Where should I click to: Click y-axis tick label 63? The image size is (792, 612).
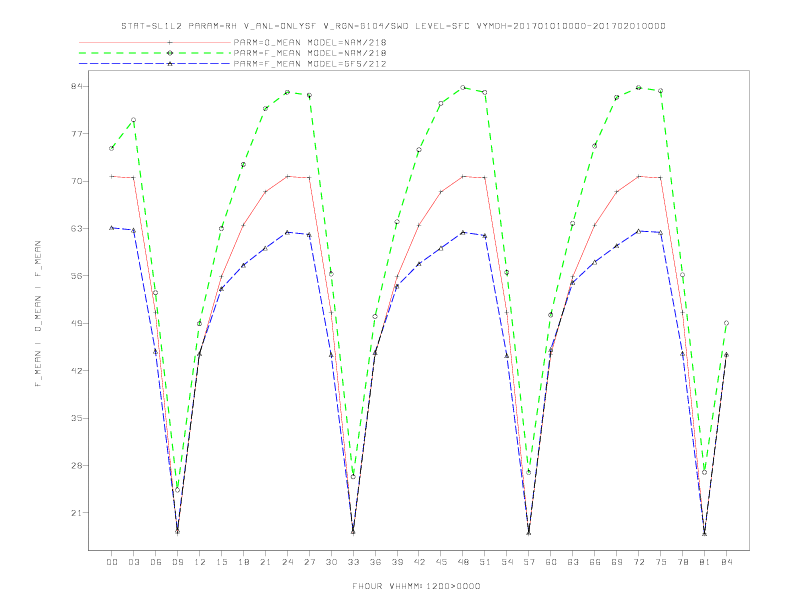(x=76, y=229)
